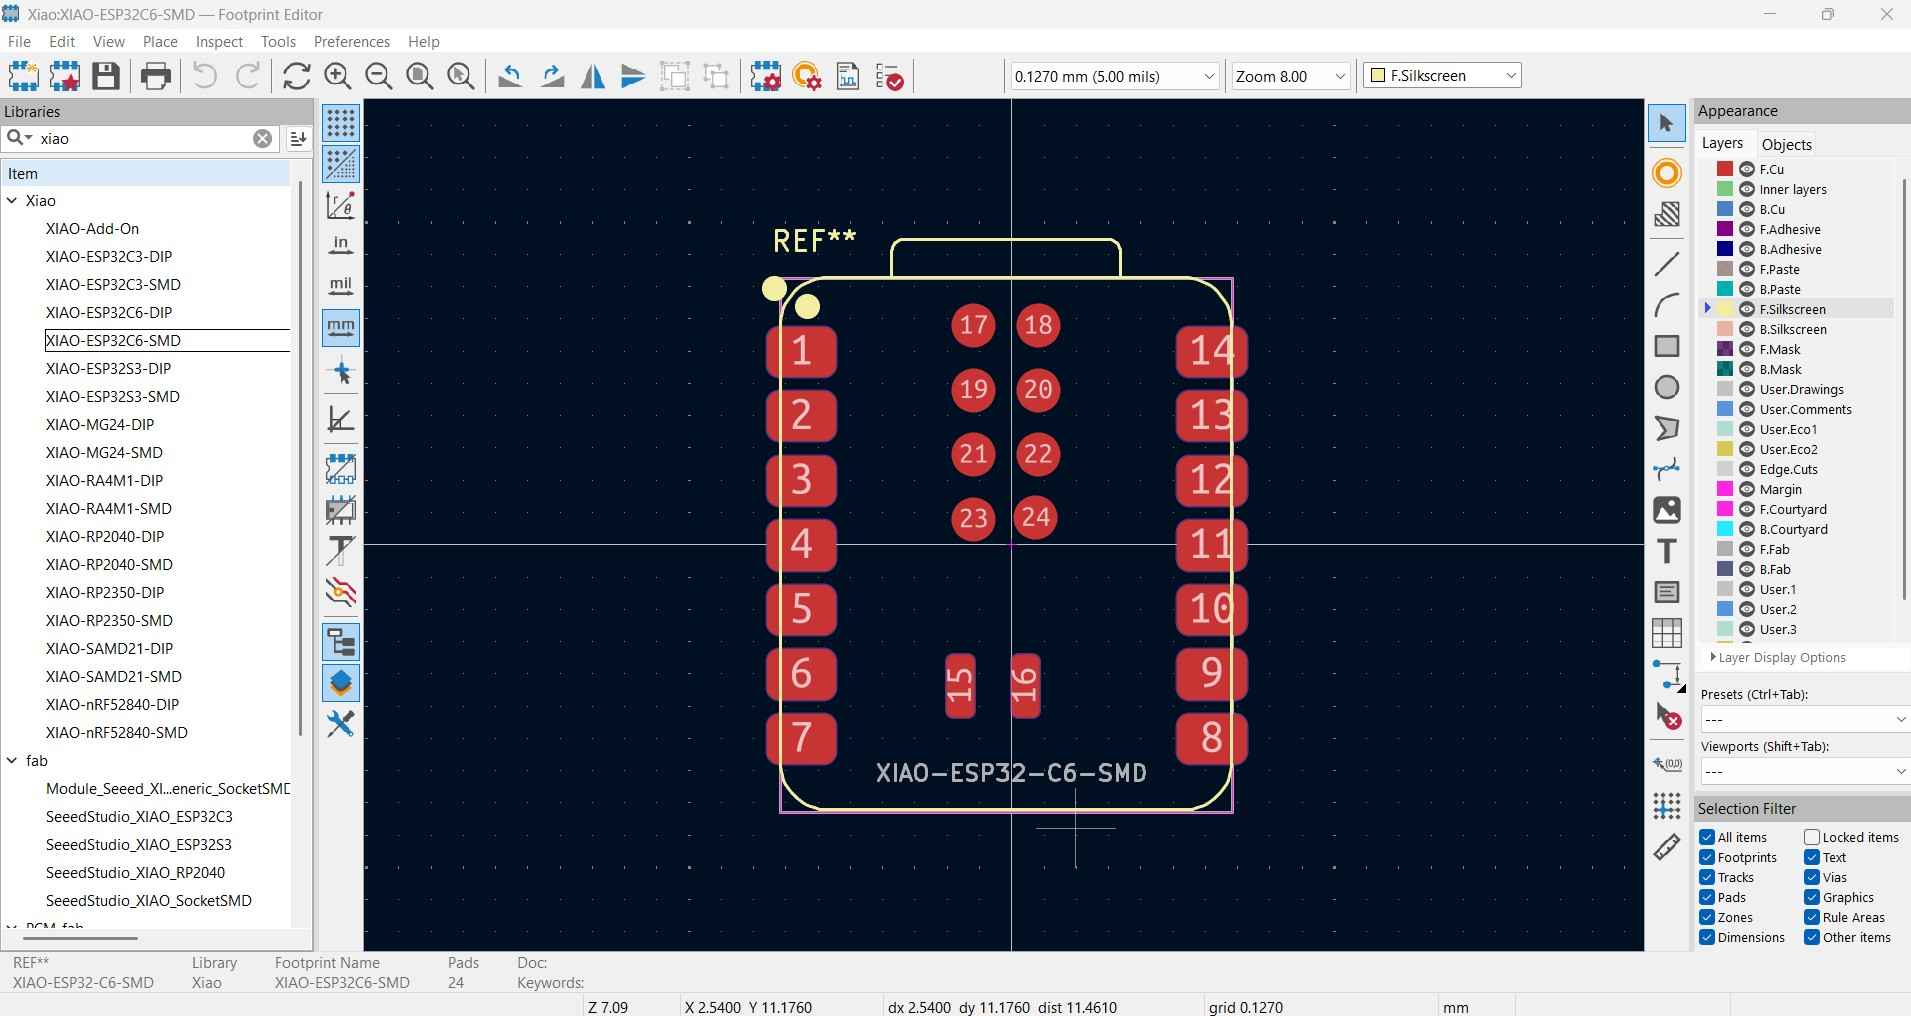Select the Draw Rectangle tool

coord(1666,346)
